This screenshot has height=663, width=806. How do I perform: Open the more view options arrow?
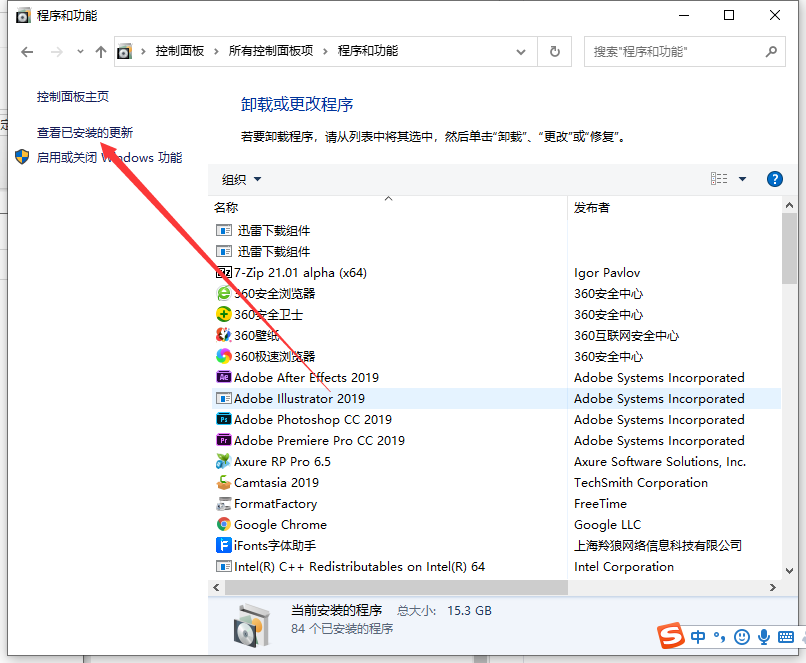pyautogui.click(x=742, y=179)
